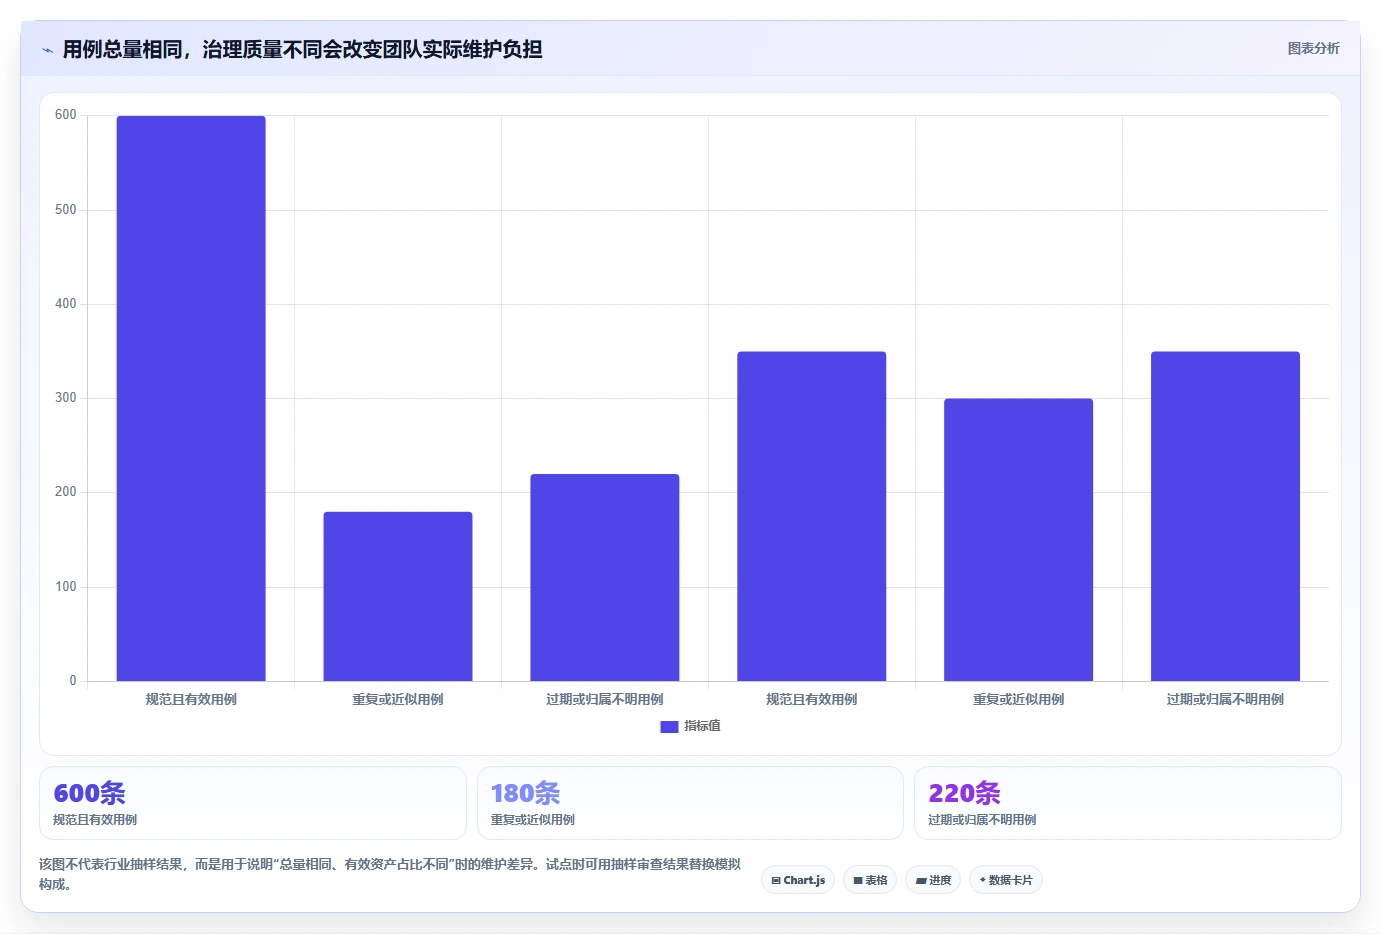
Task: Click the y-axis label 600
Action: [66, 115]
